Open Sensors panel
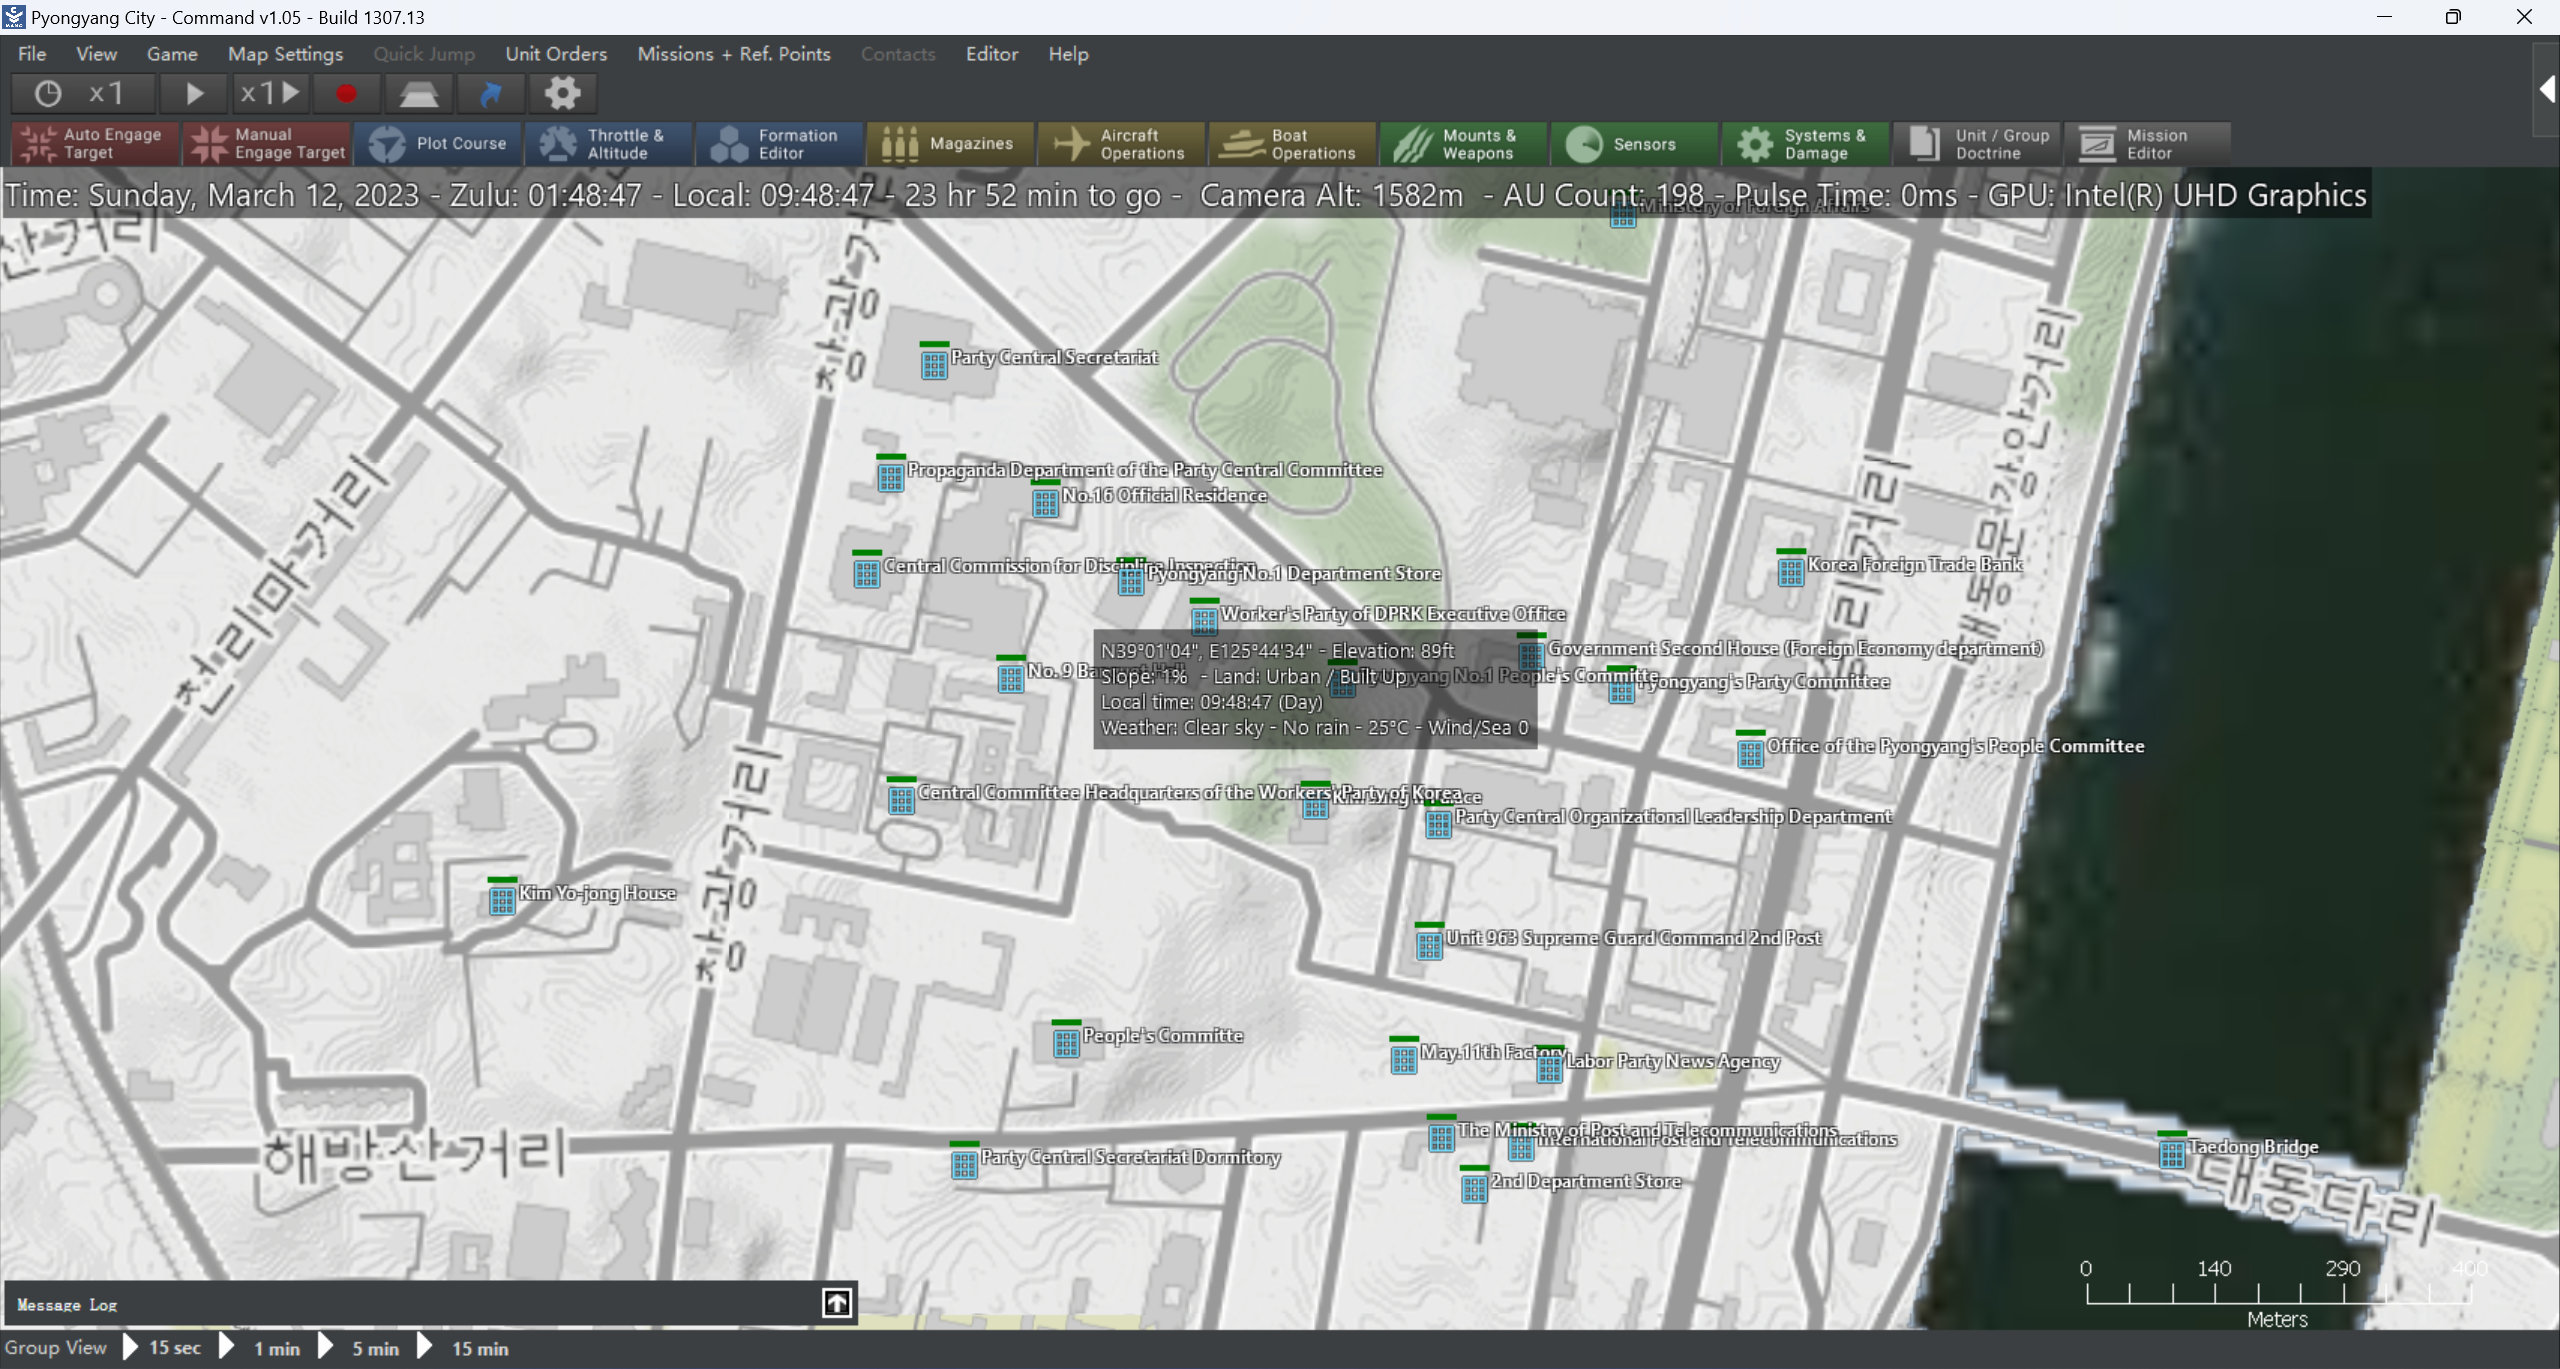2560x1369 pixels. click(x=1633, y=144)
